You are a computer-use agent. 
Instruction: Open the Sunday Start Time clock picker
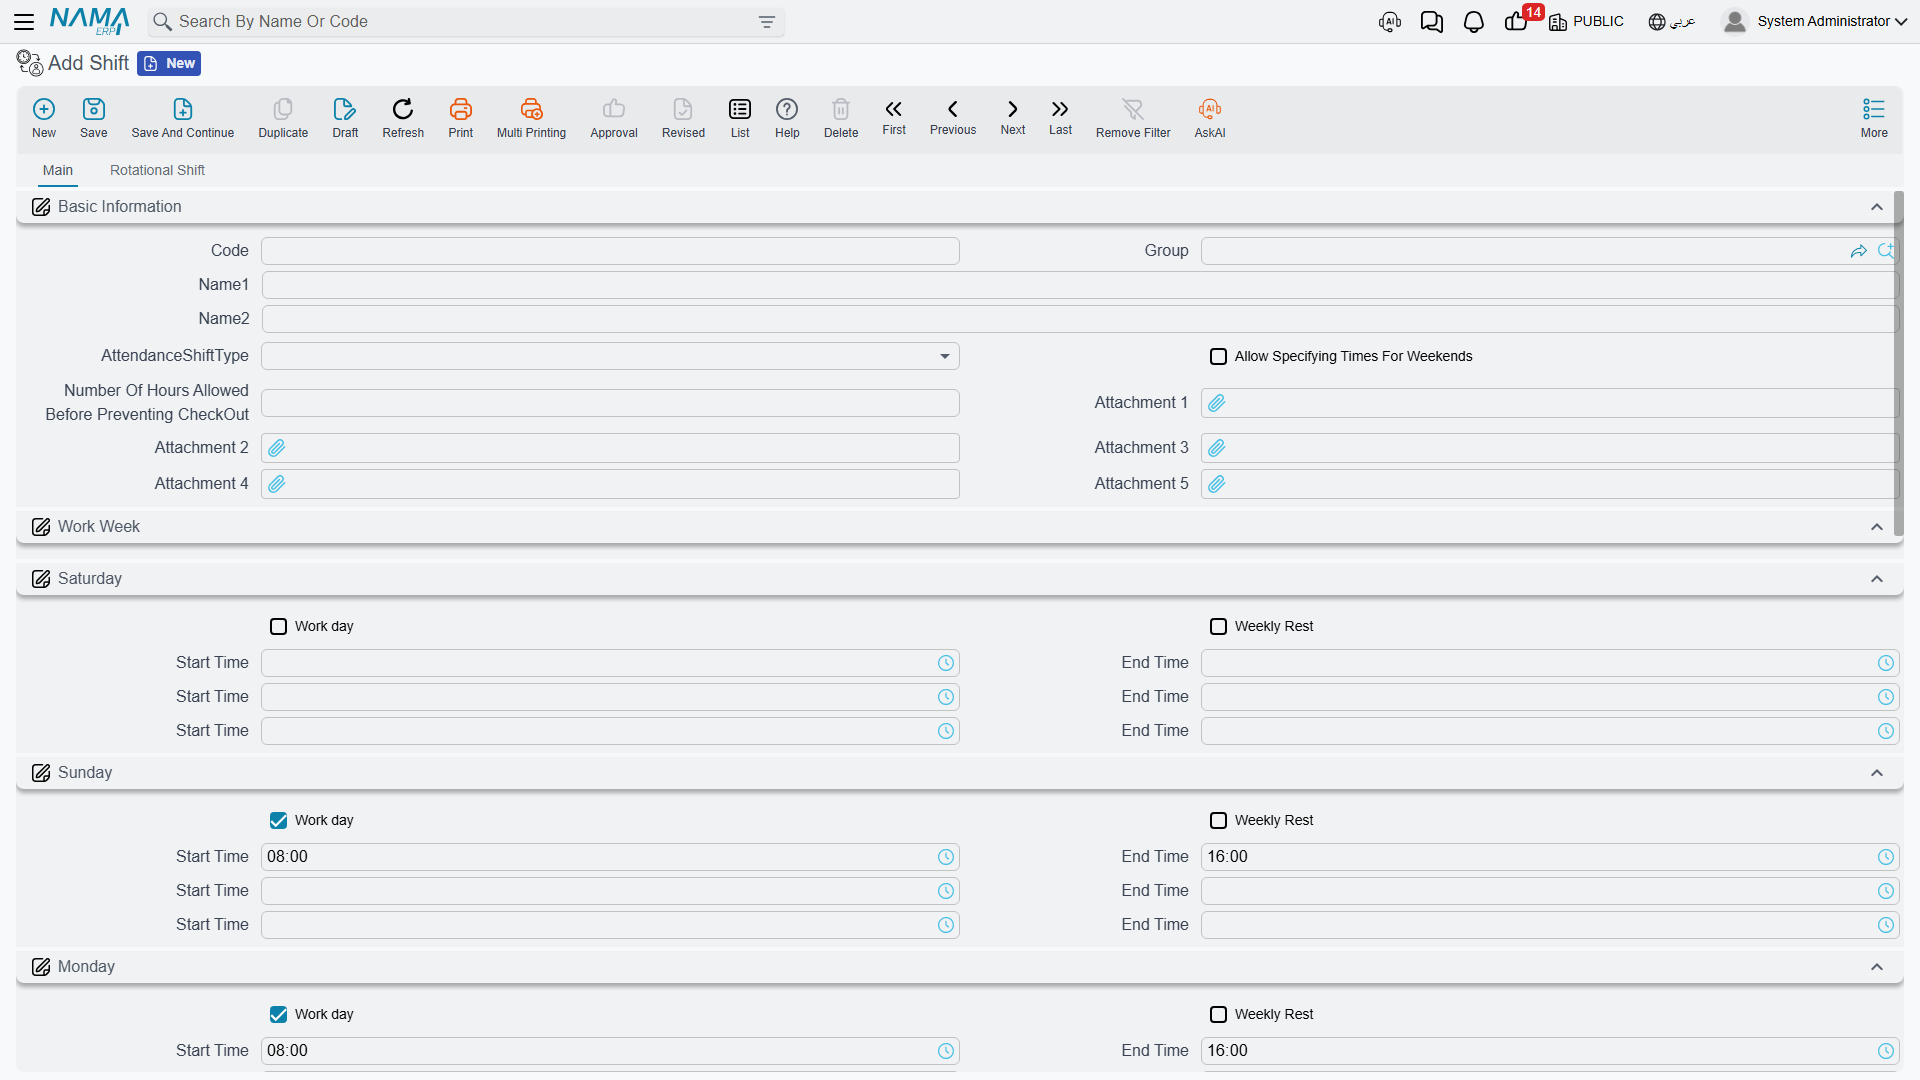point(945,857)
